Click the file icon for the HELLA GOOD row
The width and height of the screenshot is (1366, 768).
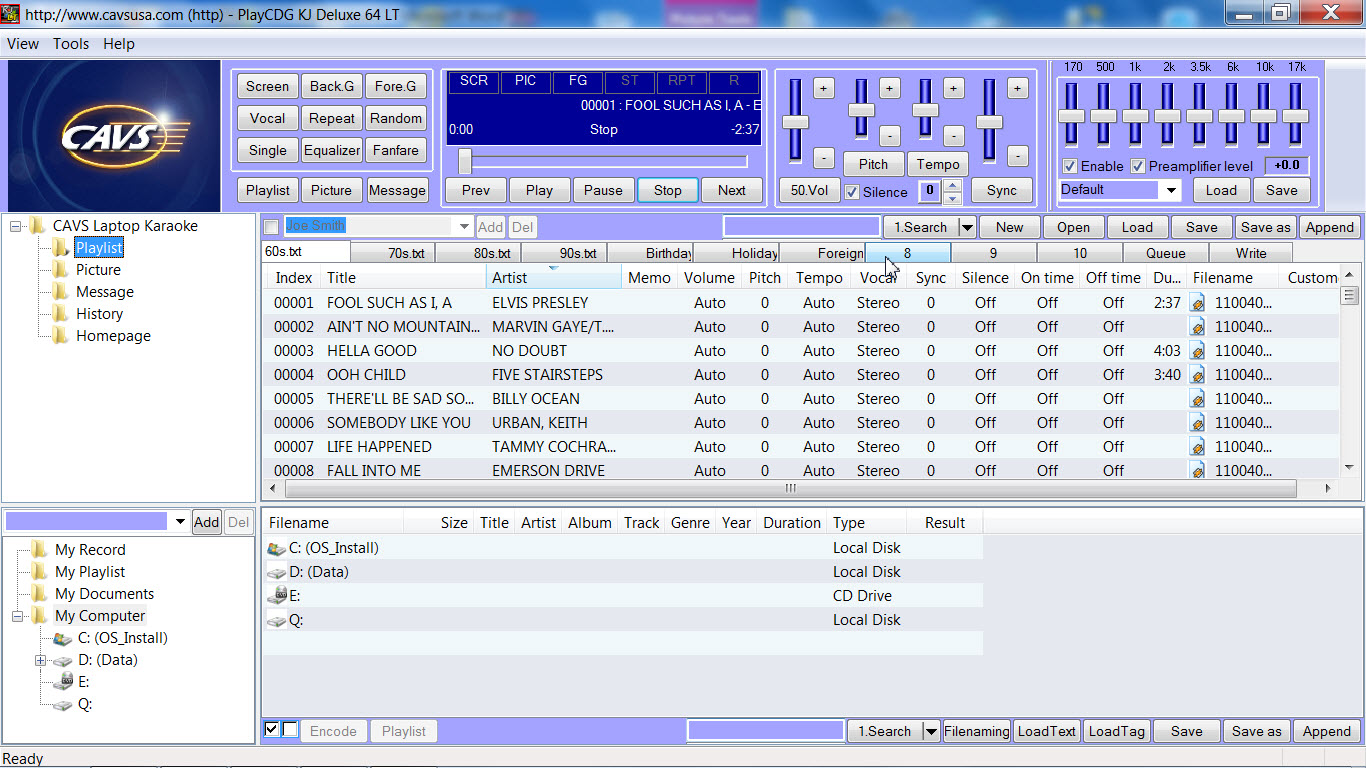(x=1197, y=350)
